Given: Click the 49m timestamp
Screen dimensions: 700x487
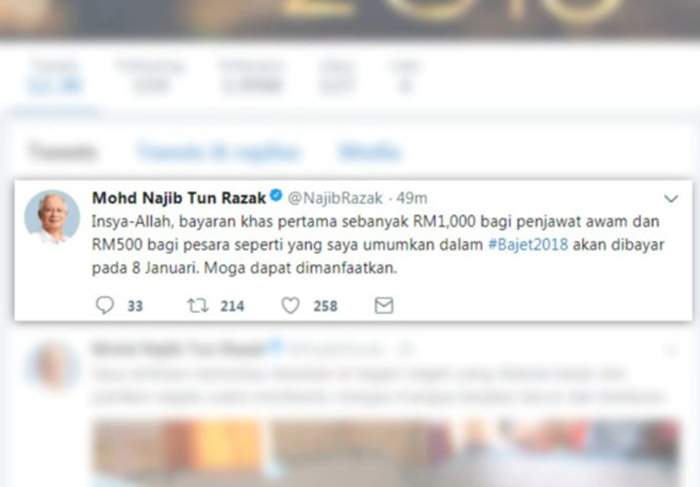Looking at the screenshot, I should [x=412, y=198].
